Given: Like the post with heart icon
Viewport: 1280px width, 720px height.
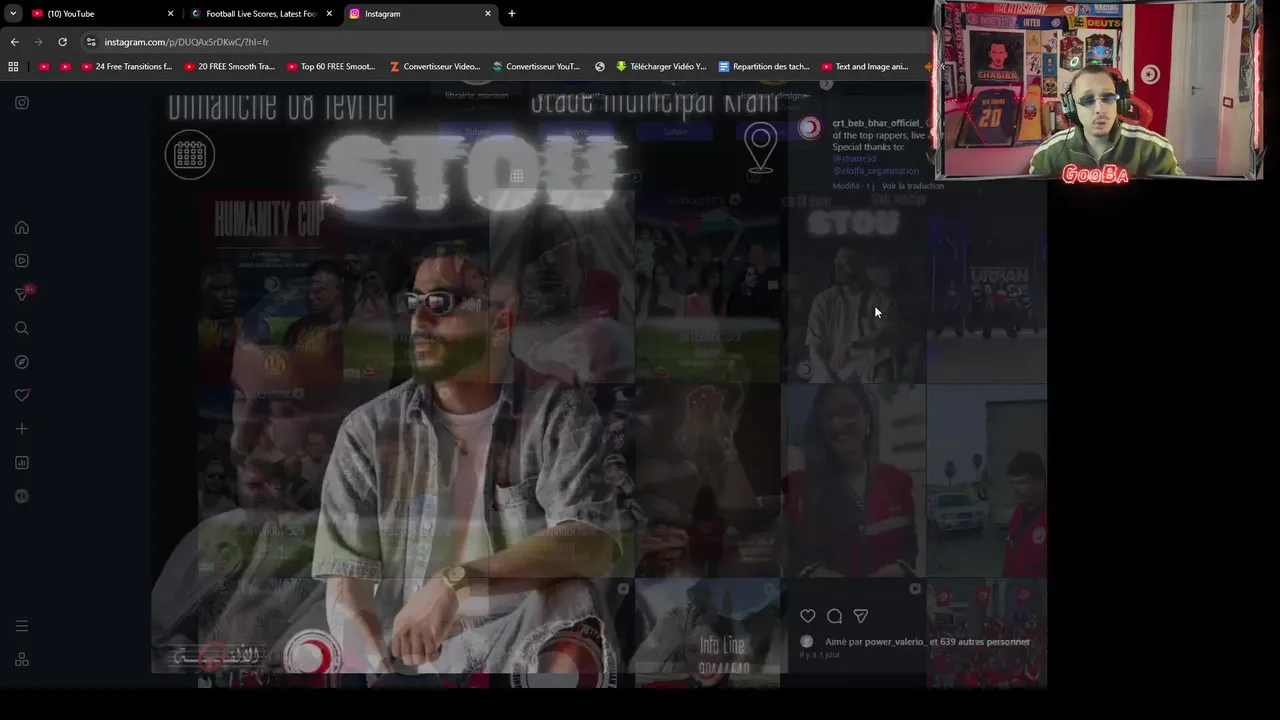Looking at the screenshot, I should point(807,616).
